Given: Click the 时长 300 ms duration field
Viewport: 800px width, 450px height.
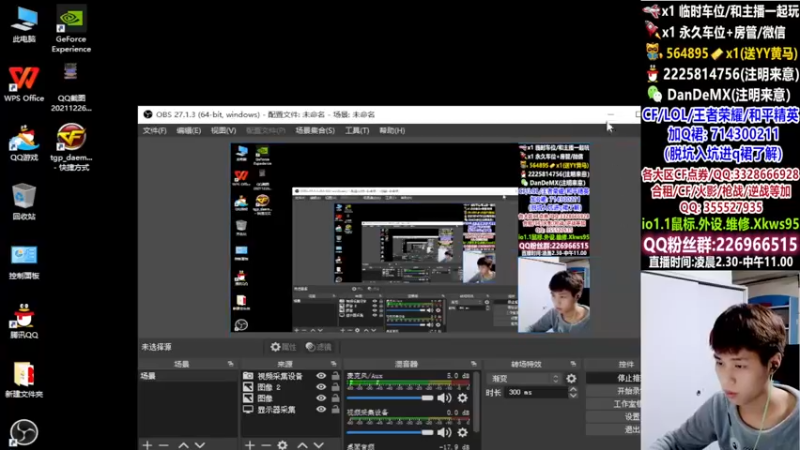Looking at the screenshot, I should (x=536, y=392).
